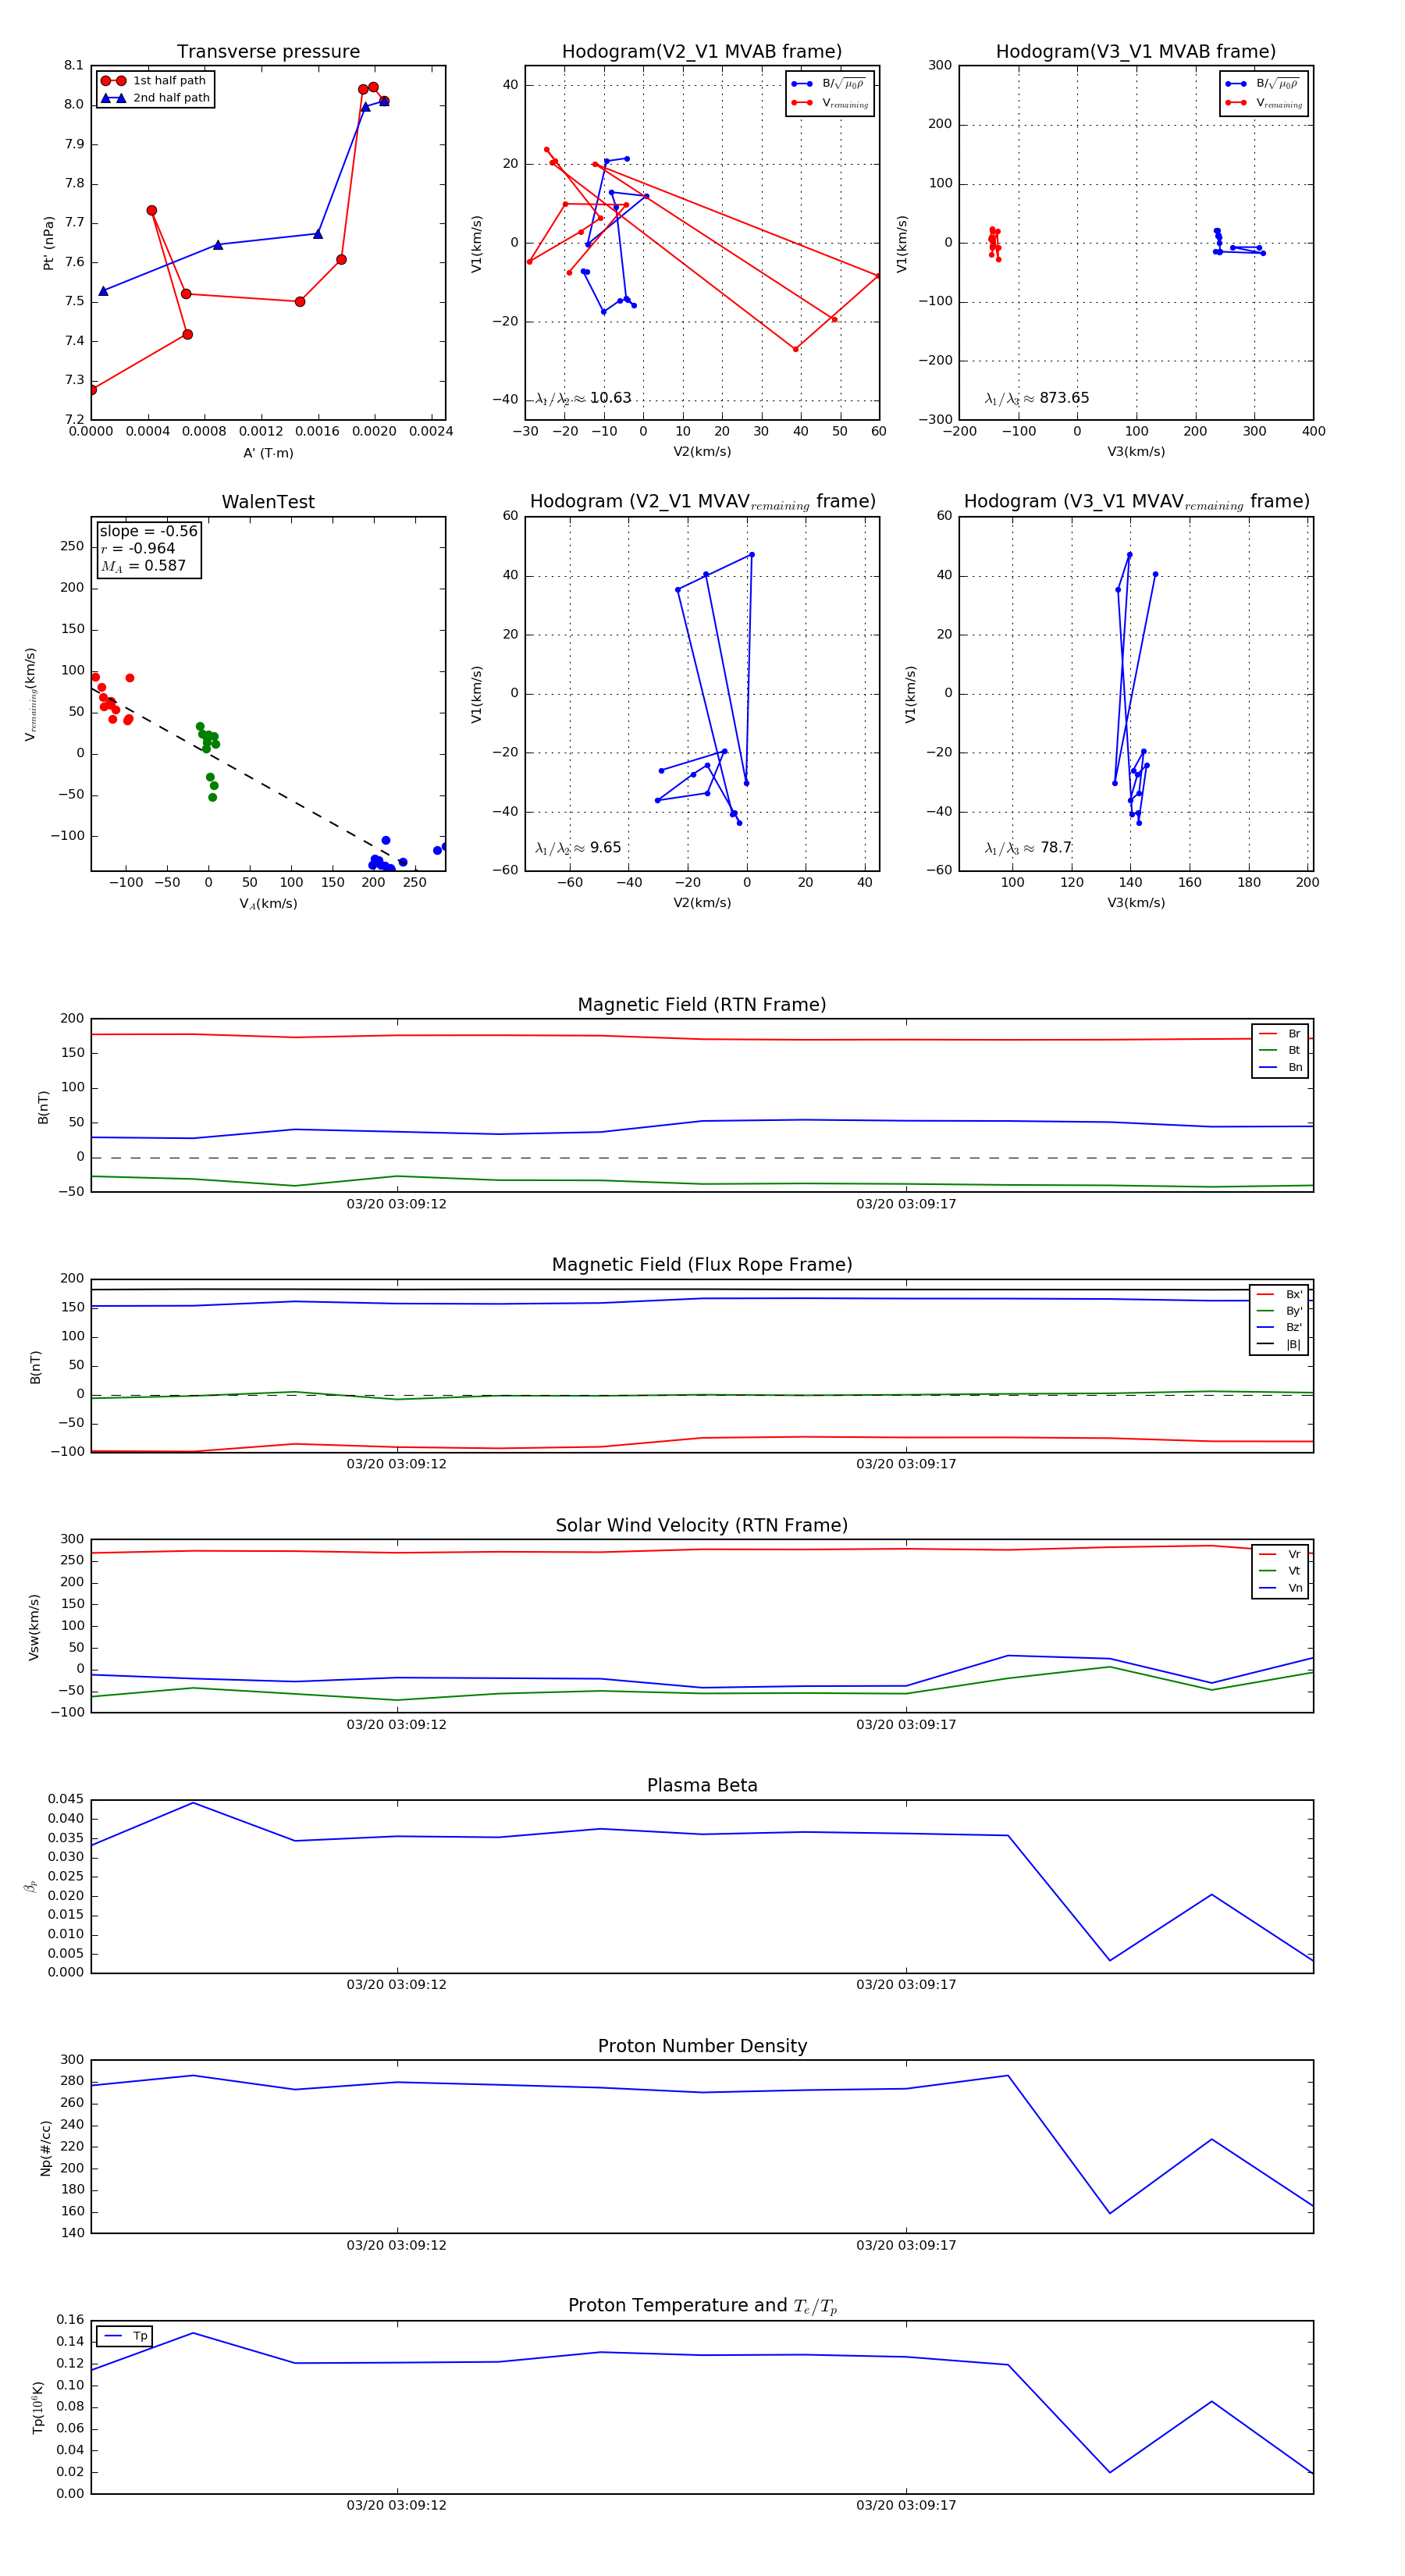Click 'Proton Temperature and Te/Tp' title
This screenshot has width=1405, height=2576.
(702, 2306)
